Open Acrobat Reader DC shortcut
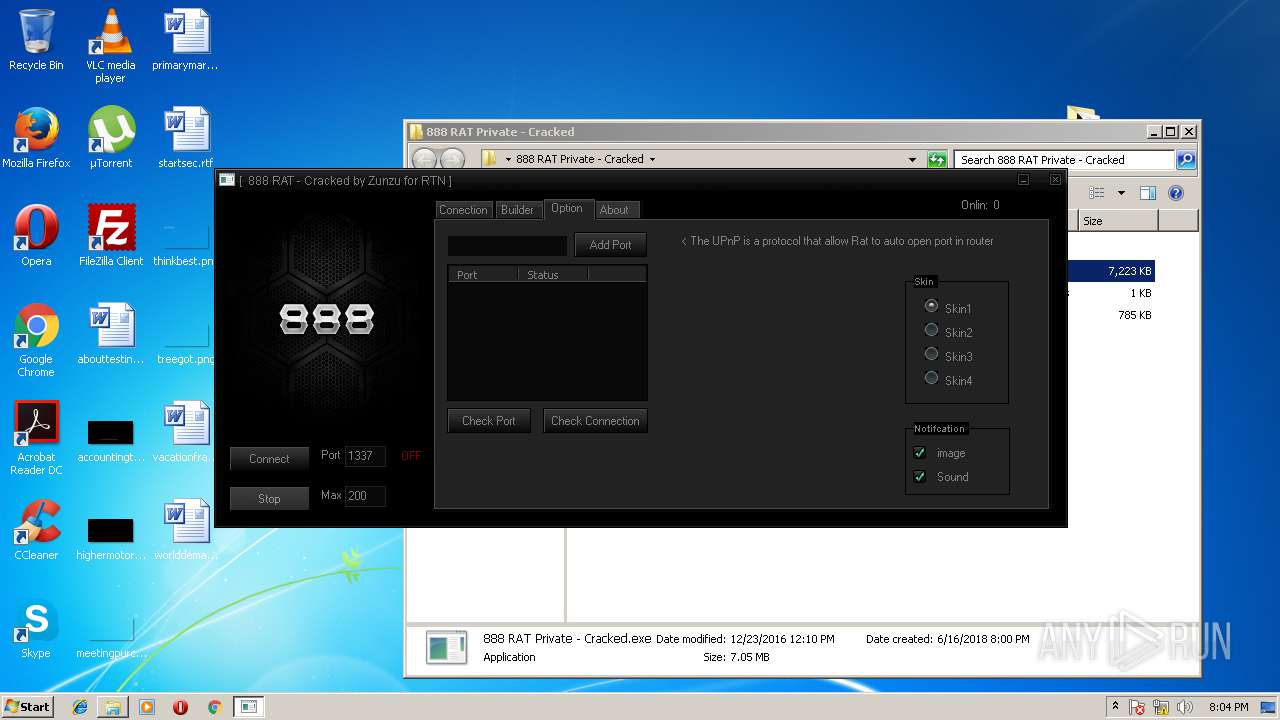This screenshot has width=1280, height=720. (x=36, y=438)
